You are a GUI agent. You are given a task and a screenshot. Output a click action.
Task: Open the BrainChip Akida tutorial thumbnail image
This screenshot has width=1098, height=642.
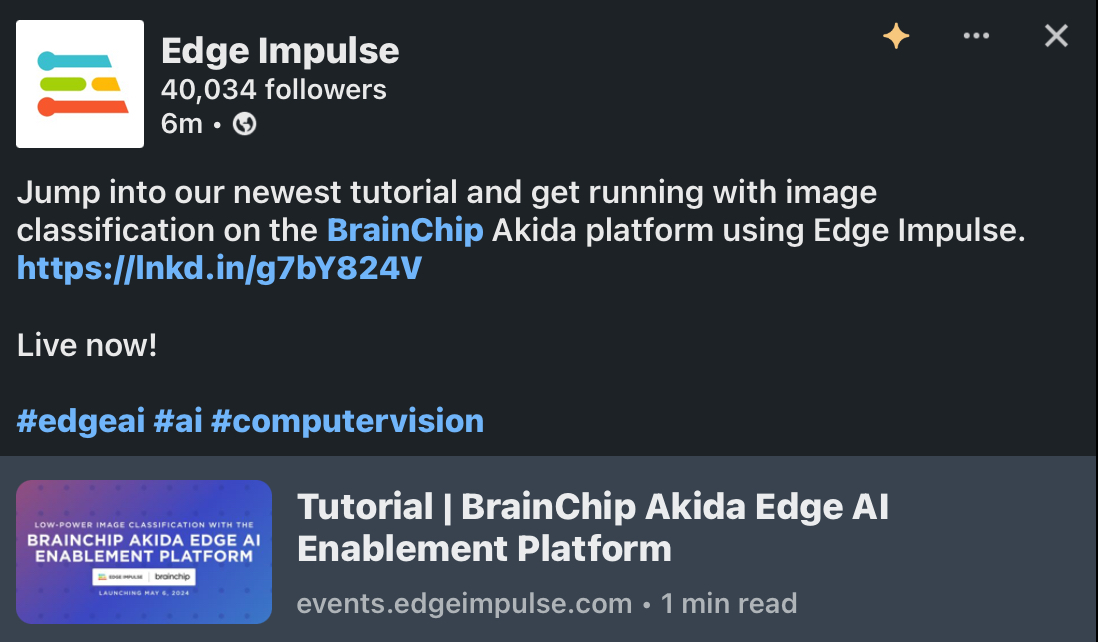[144, 552]
